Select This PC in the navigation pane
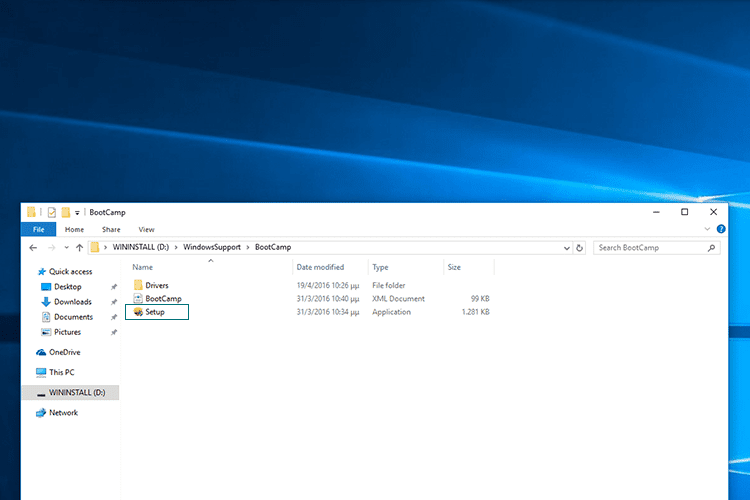This screenshot has height=500, width=750. pos(55,372)
